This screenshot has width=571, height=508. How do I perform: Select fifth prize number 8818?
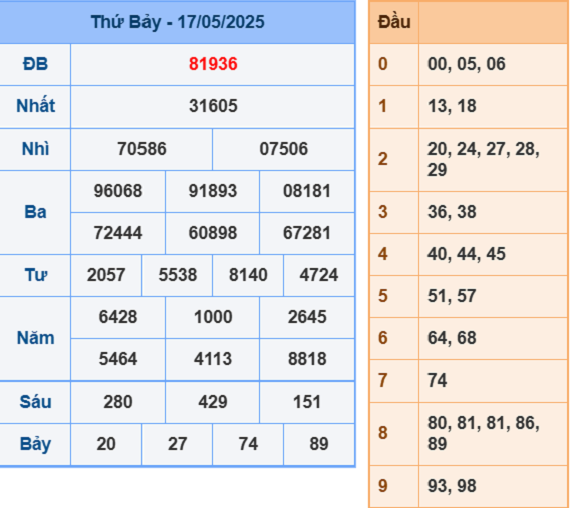(x=307, y=359)
